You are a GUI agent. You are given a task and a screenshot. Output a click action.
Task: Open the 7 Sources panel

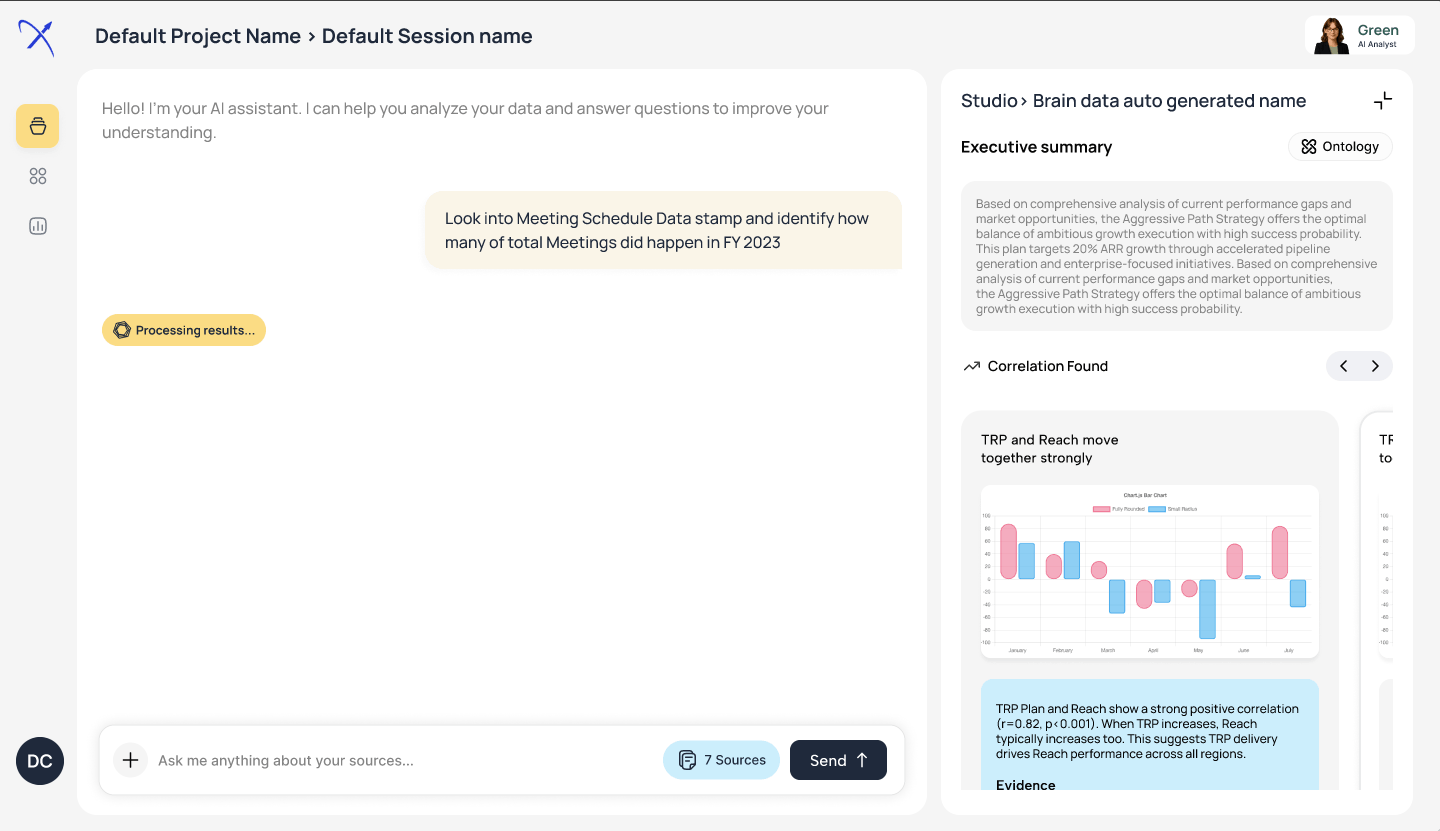(721, 760)
